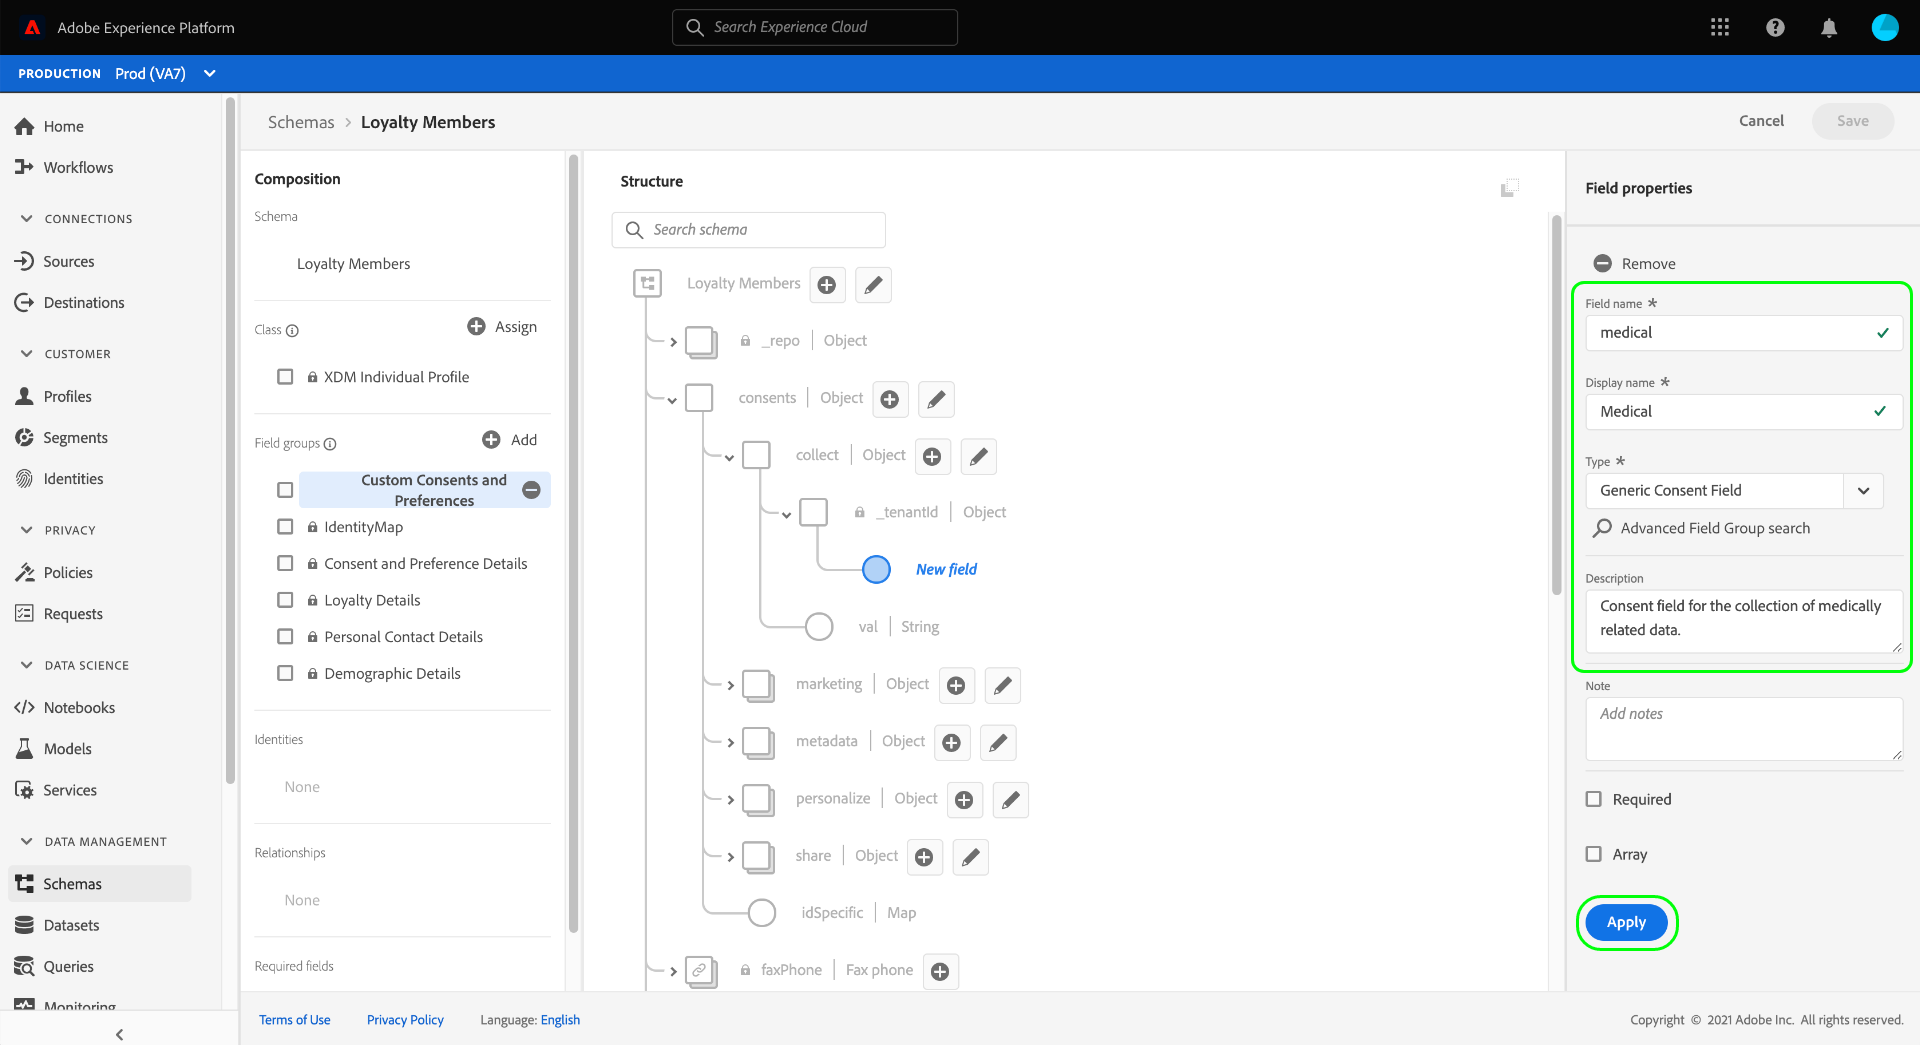Click Cancel at the top right
Image resolution: width=1920 pixels, height=1045 pixels.
[x=1761, y=121]
